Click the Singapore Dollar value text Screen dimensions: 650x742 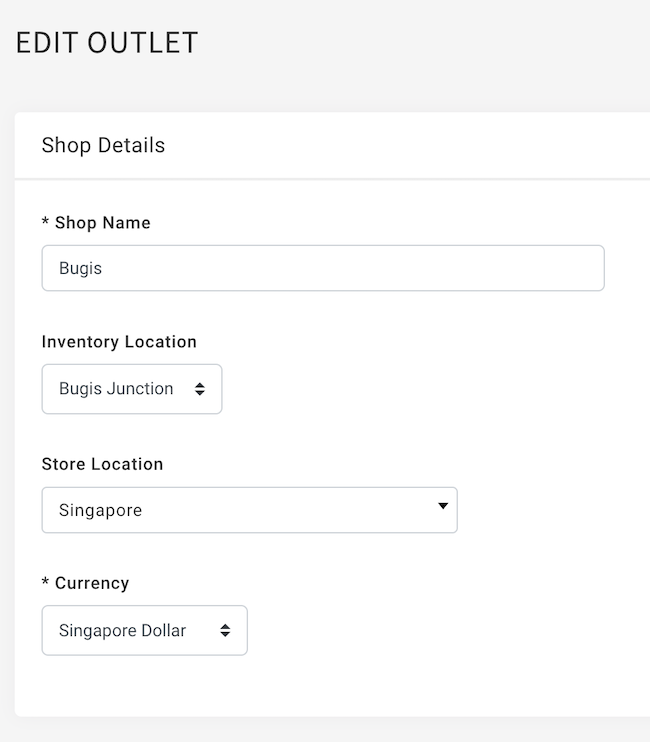click(123, 631)
